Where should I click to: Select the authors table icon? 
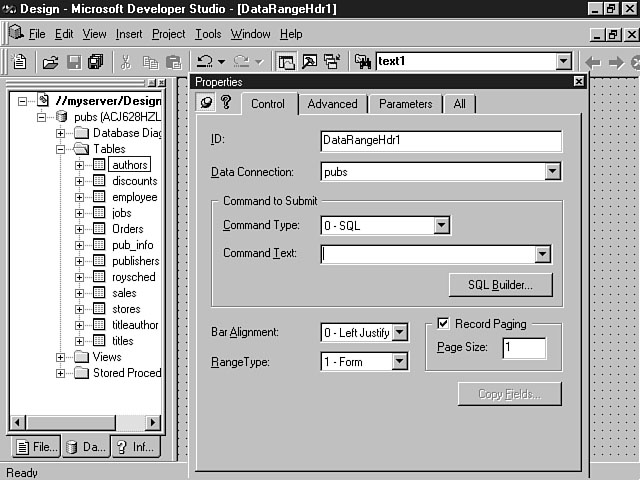point(99,165)
